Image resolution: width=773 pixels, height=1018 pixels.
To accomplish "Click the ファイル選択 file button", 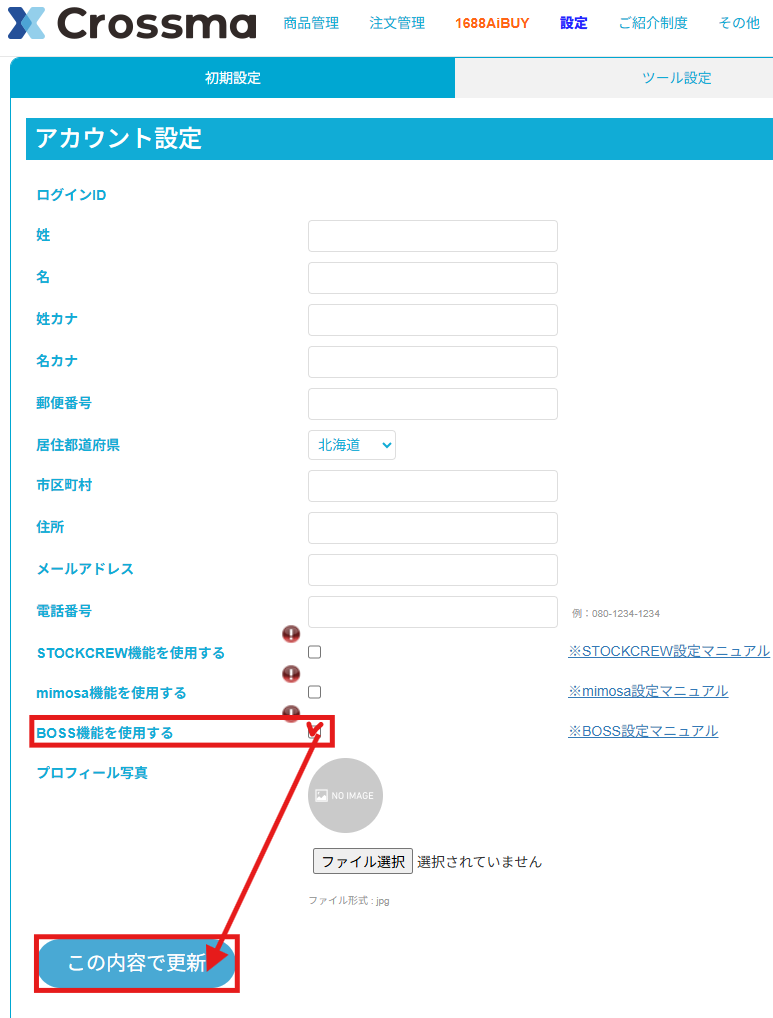I will 362,861.
